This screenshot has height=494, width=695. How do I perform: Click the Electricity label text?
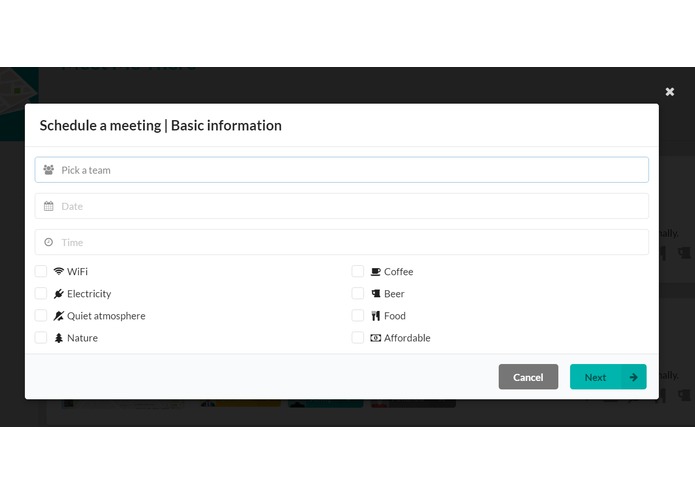pyautogui.click(x=89, y=294)
